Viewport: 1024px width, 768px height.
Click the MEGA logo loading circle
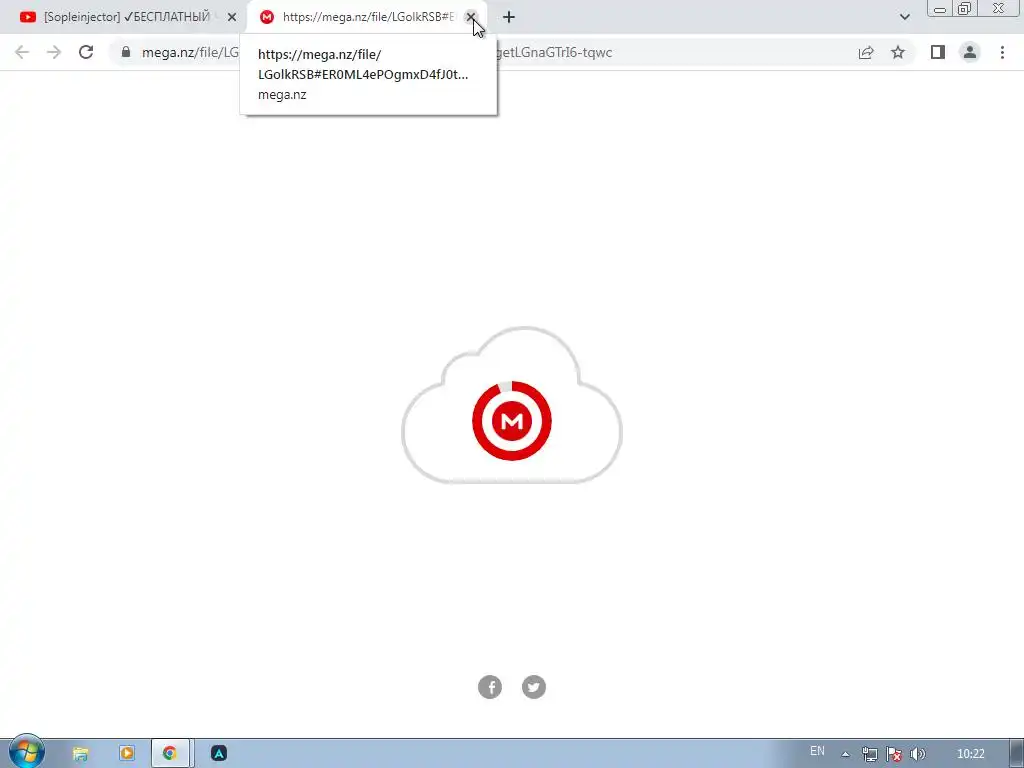point(512,421)
